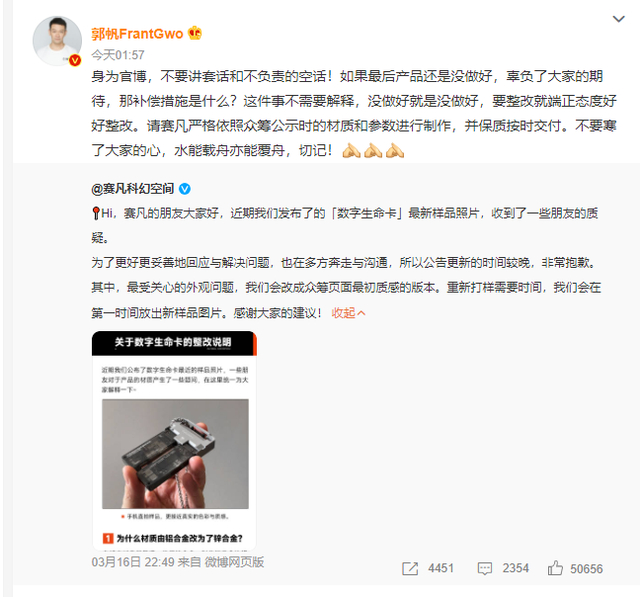Click the 微博网页版 source link
640x597 pixels.
click(x=234, y=562)
